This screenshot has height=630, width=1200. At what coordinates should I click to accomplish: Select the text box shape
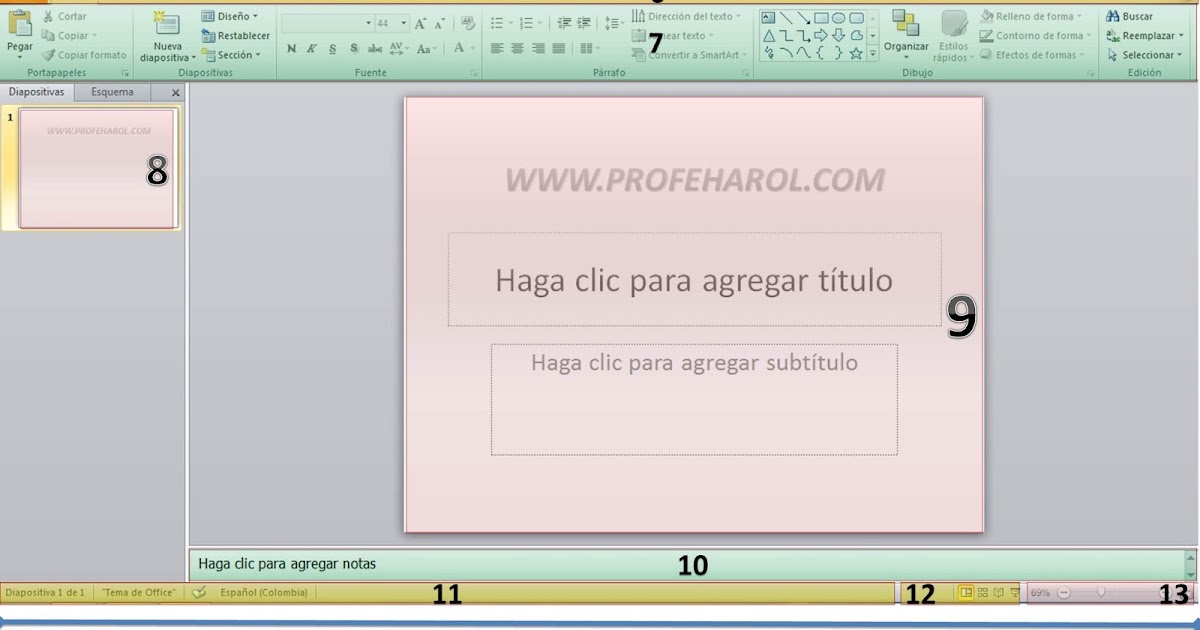pyautogui.click(x=769, y=17)
